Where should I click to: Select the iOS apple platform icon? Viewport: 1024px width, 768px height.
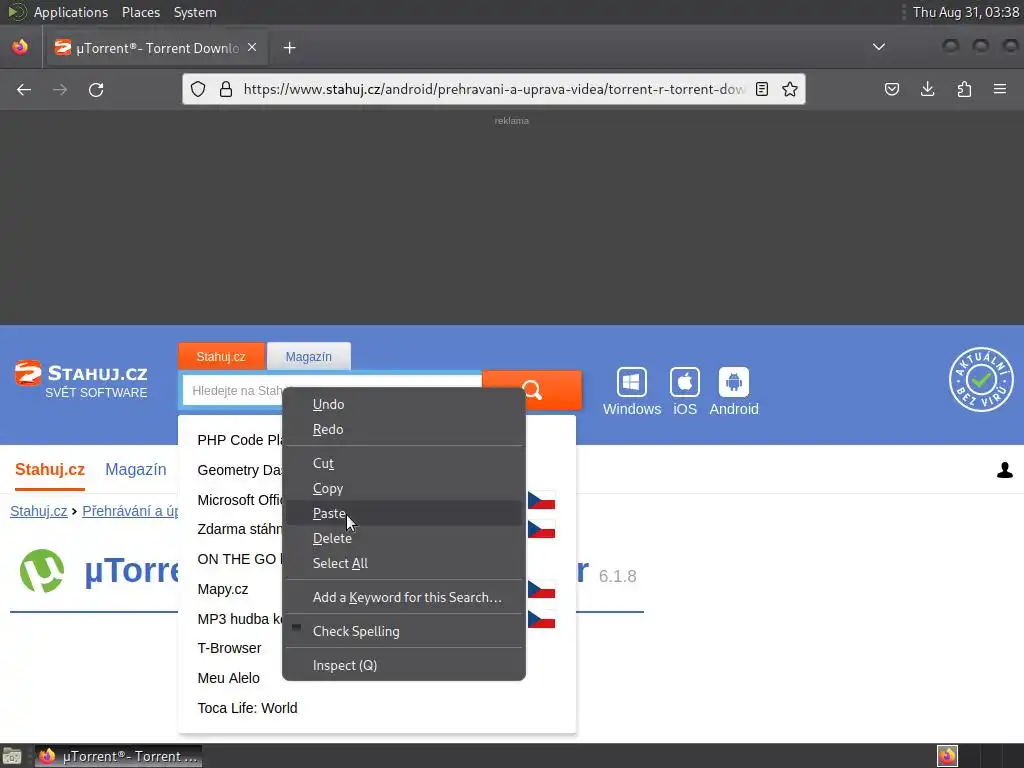tap(684, 383)
